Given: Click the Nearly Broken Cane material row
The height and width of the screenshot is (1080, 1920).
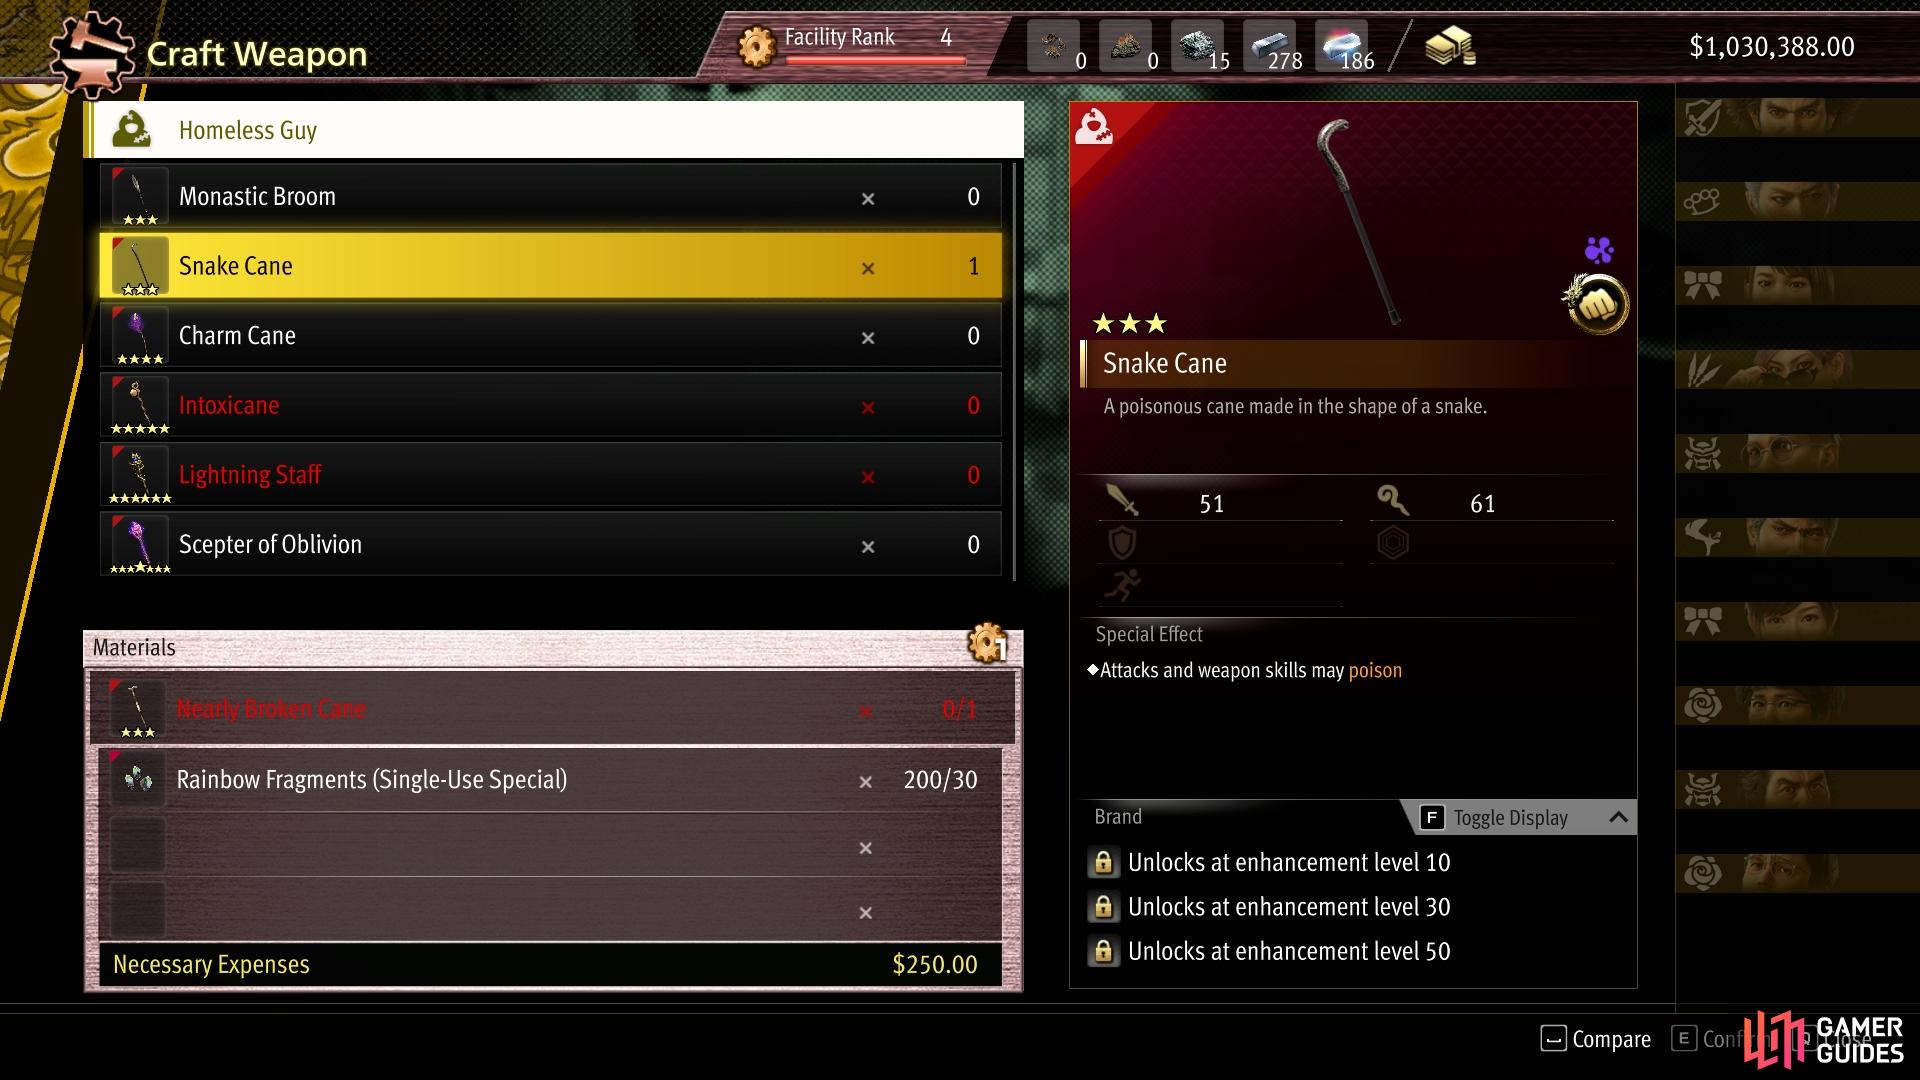Looking at the screenshot, I should tap(553, 709).
